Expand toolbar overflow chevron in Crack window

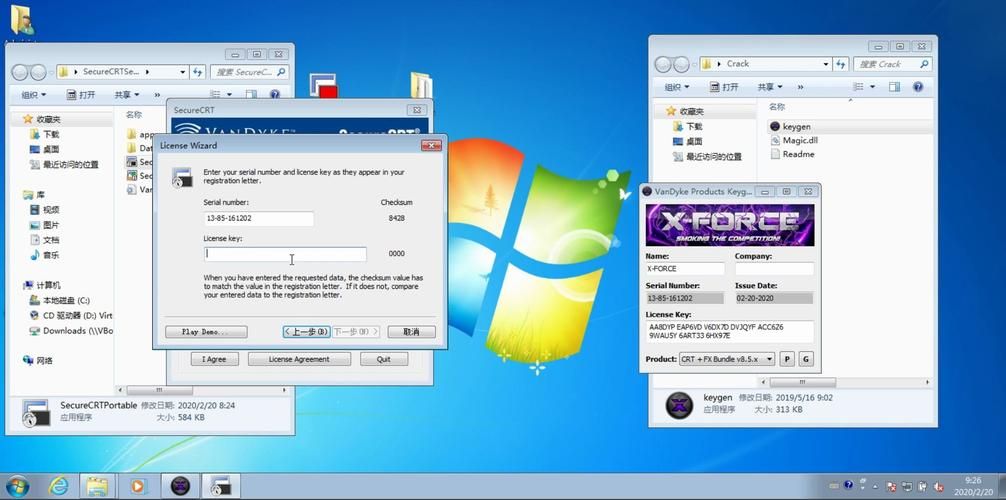click(801, 87)
